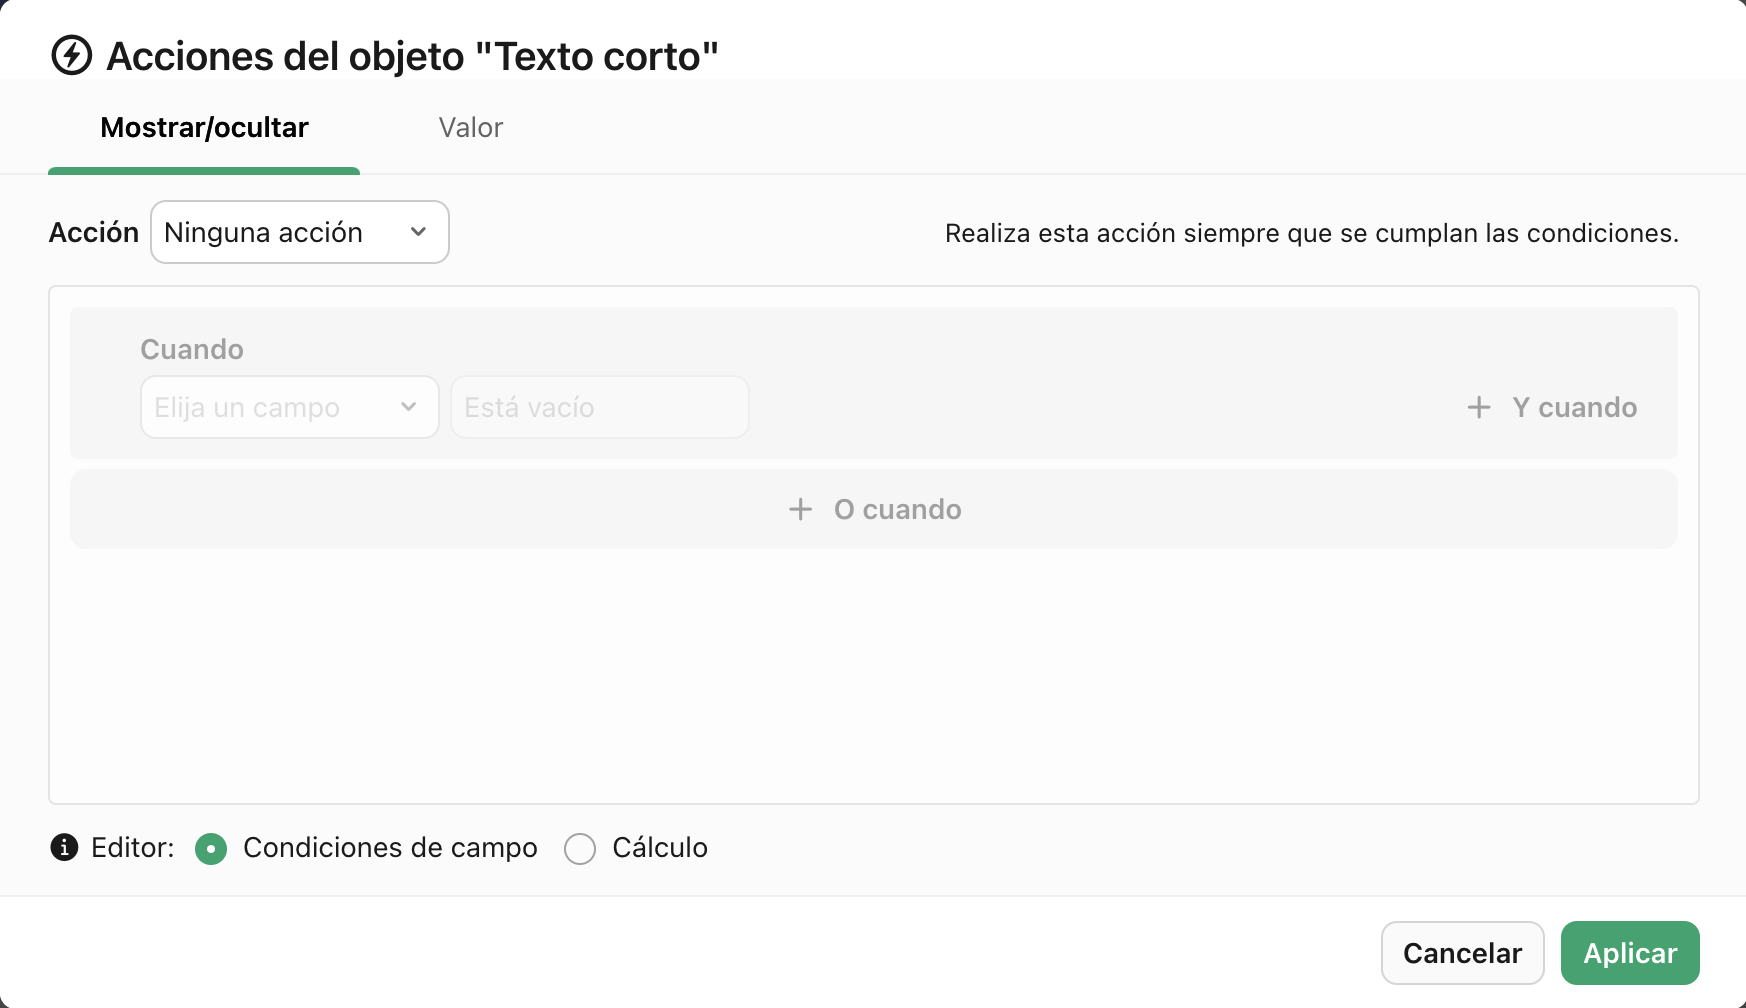Open the "Ninguna acción" action dropdown
1746x1008 pixels.
point(299,232)
